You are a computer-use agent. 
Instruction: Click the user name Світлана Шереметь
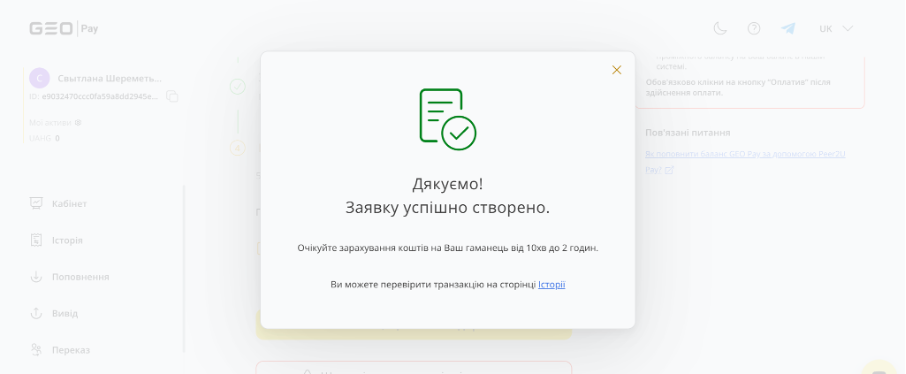(110, 78)
